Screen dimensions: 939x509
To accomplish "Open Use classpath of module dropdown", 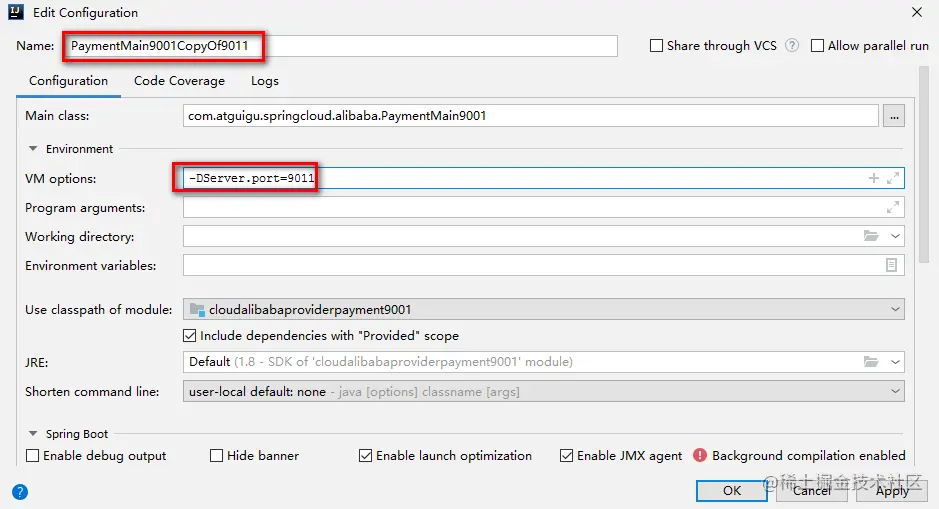I will click(543, 310).
